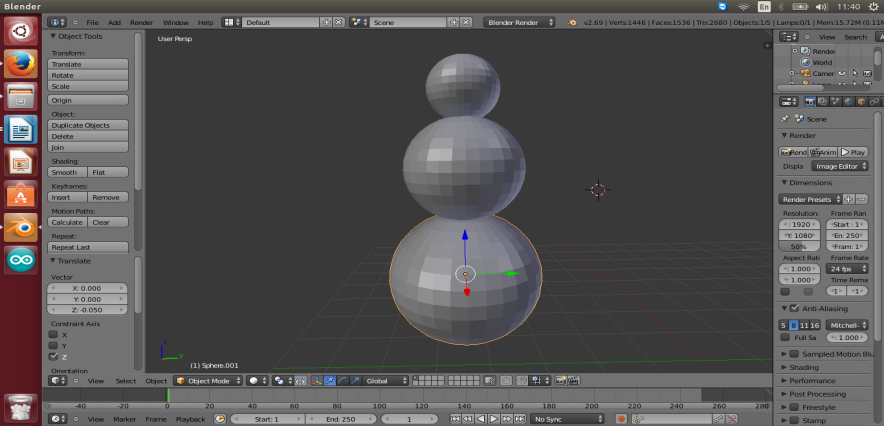The width and height of the screenshot is (884, 426).
Task: Open LibreOffice Writer from the launcher
Action: coord(21,128)
